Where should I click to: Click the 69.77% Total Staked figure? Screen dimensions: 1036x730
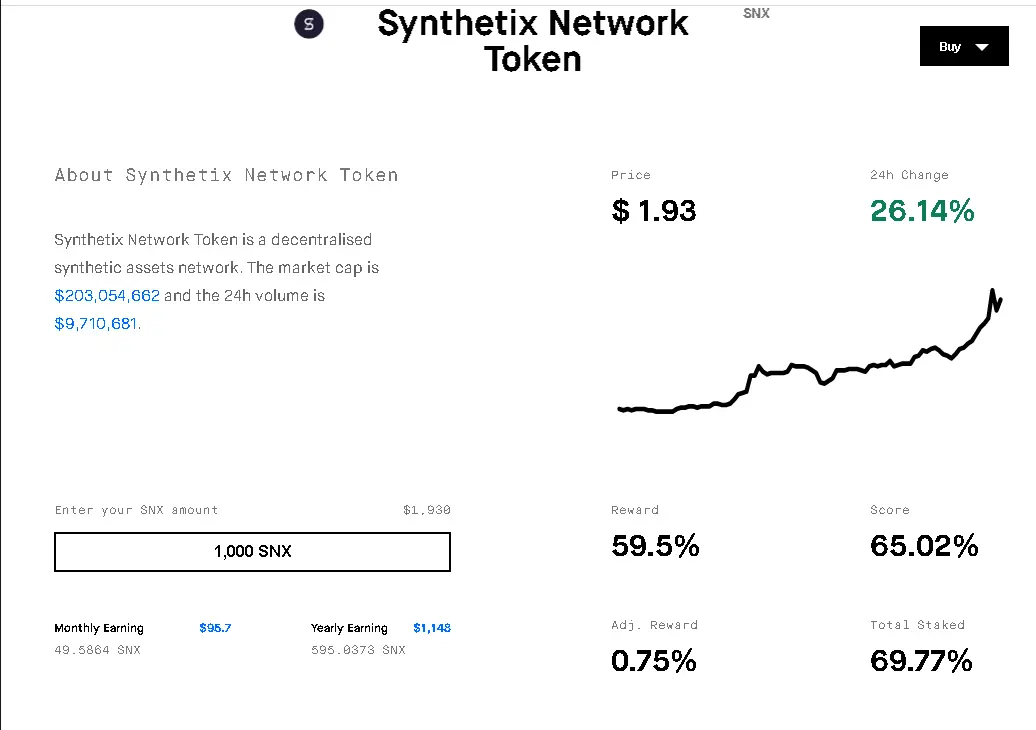click(x=921, y=661)
